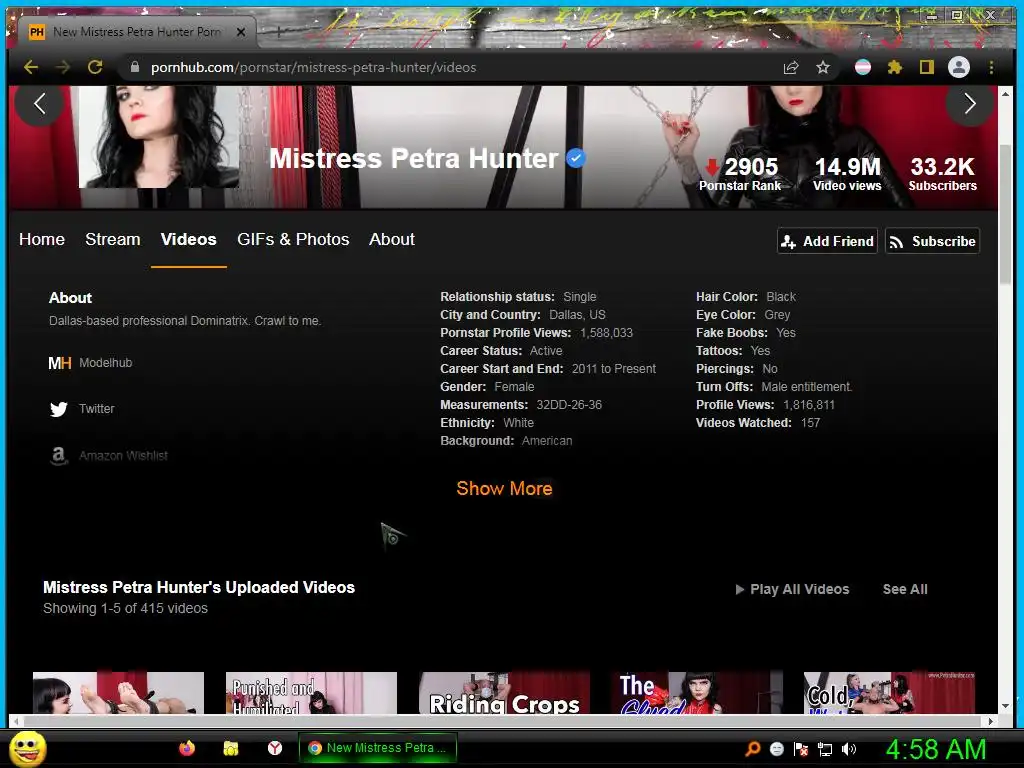Image resolution: width=1024 pixels, height=768 pixels.
Task: Click the vertical scrollbar down arrow
Action: tap(1005, 706)
